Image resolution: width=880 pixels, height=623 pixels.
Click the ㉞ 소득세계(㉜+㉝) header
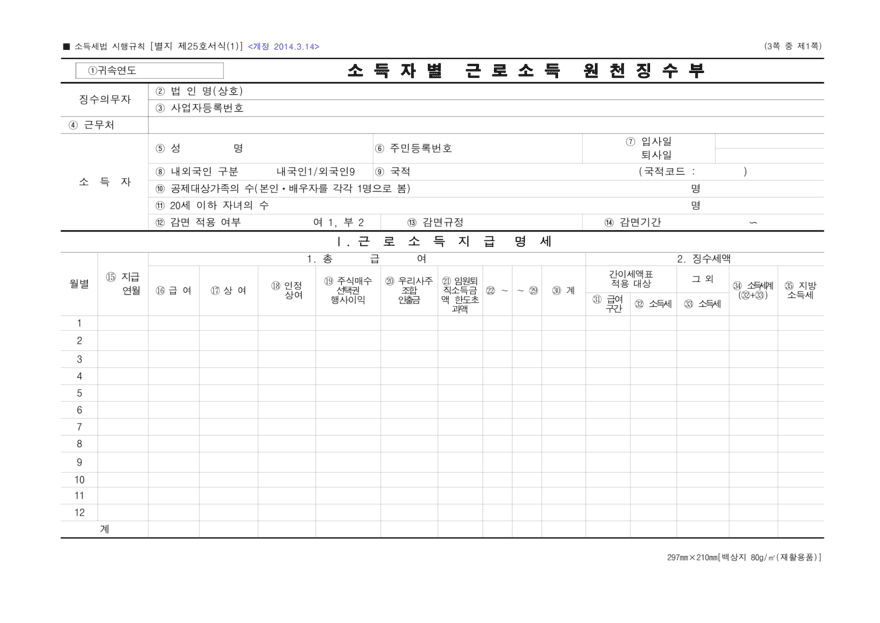point(753,290)
